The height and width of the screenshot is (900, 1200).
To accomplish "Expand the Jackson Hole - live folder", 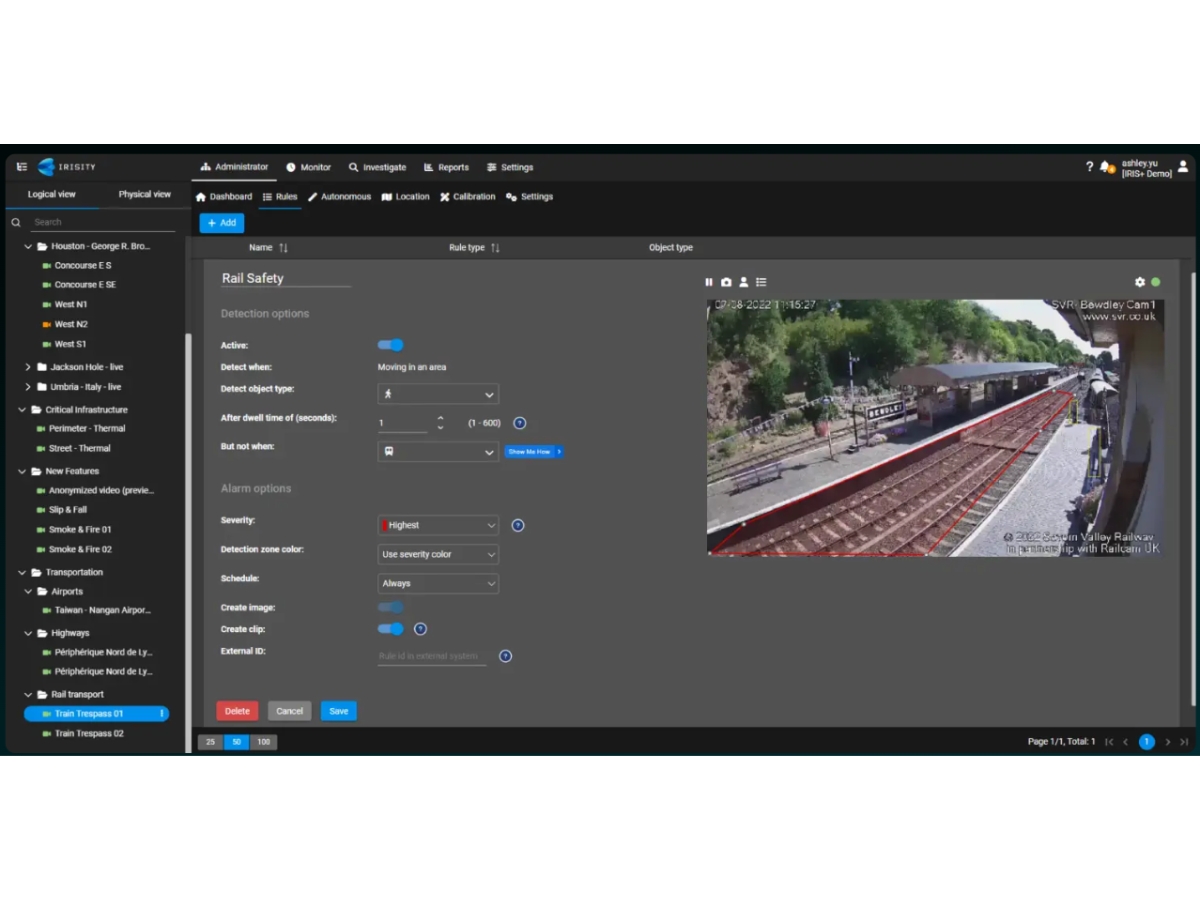I will (x=28, y=367).
